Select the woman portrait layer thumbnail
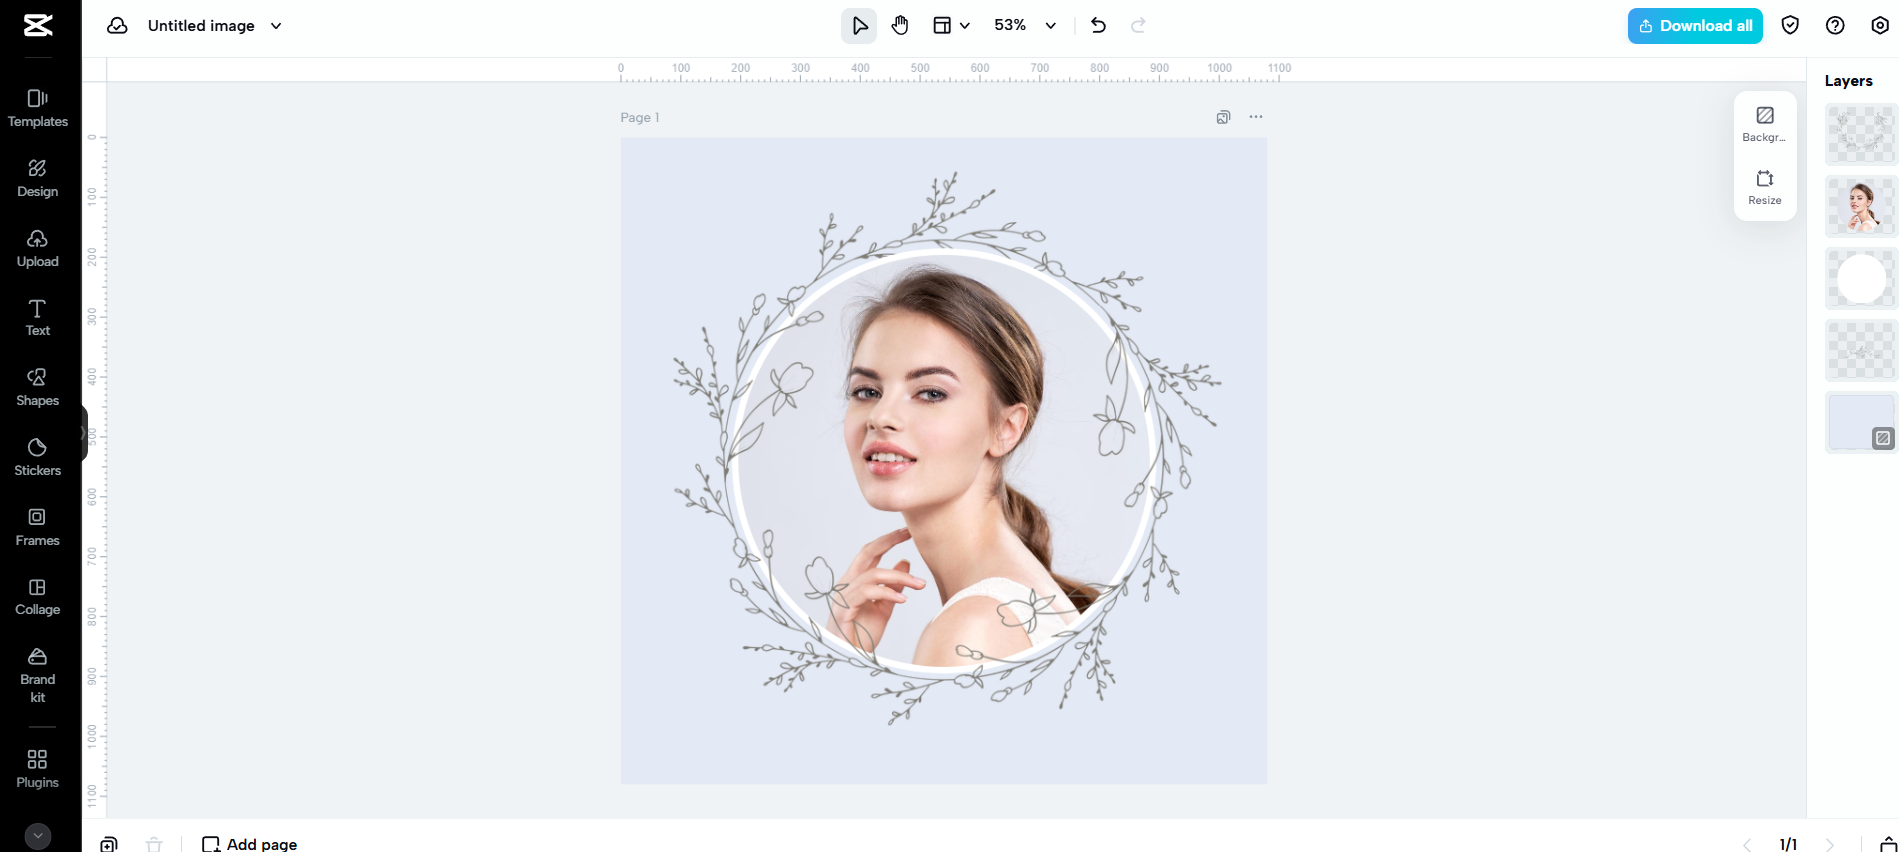Image resolution: width=1899 pixels, height=852 pixels. click(x=1861, y=207)
